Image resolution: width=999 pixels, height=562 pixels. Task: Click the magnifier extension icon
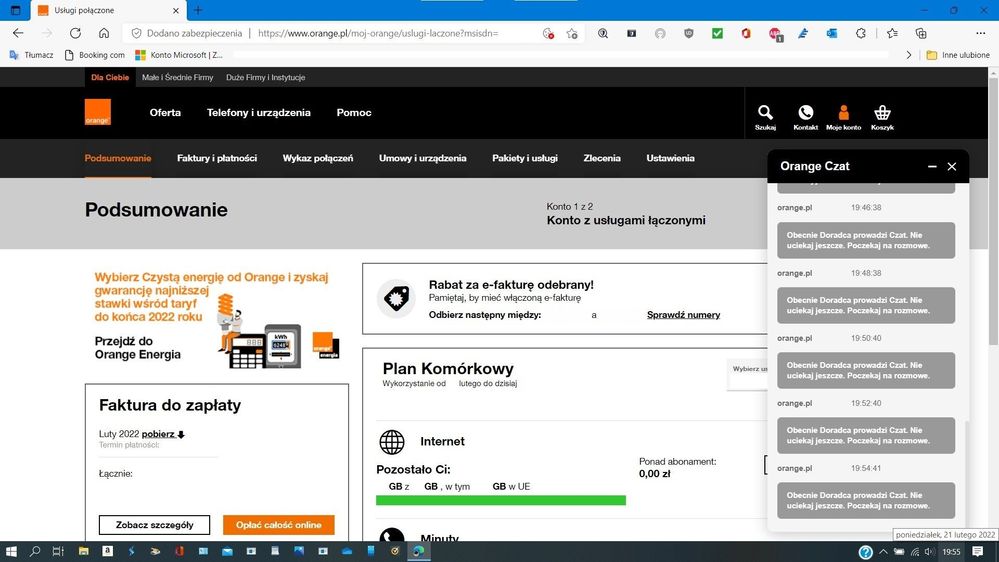point(603,33)
